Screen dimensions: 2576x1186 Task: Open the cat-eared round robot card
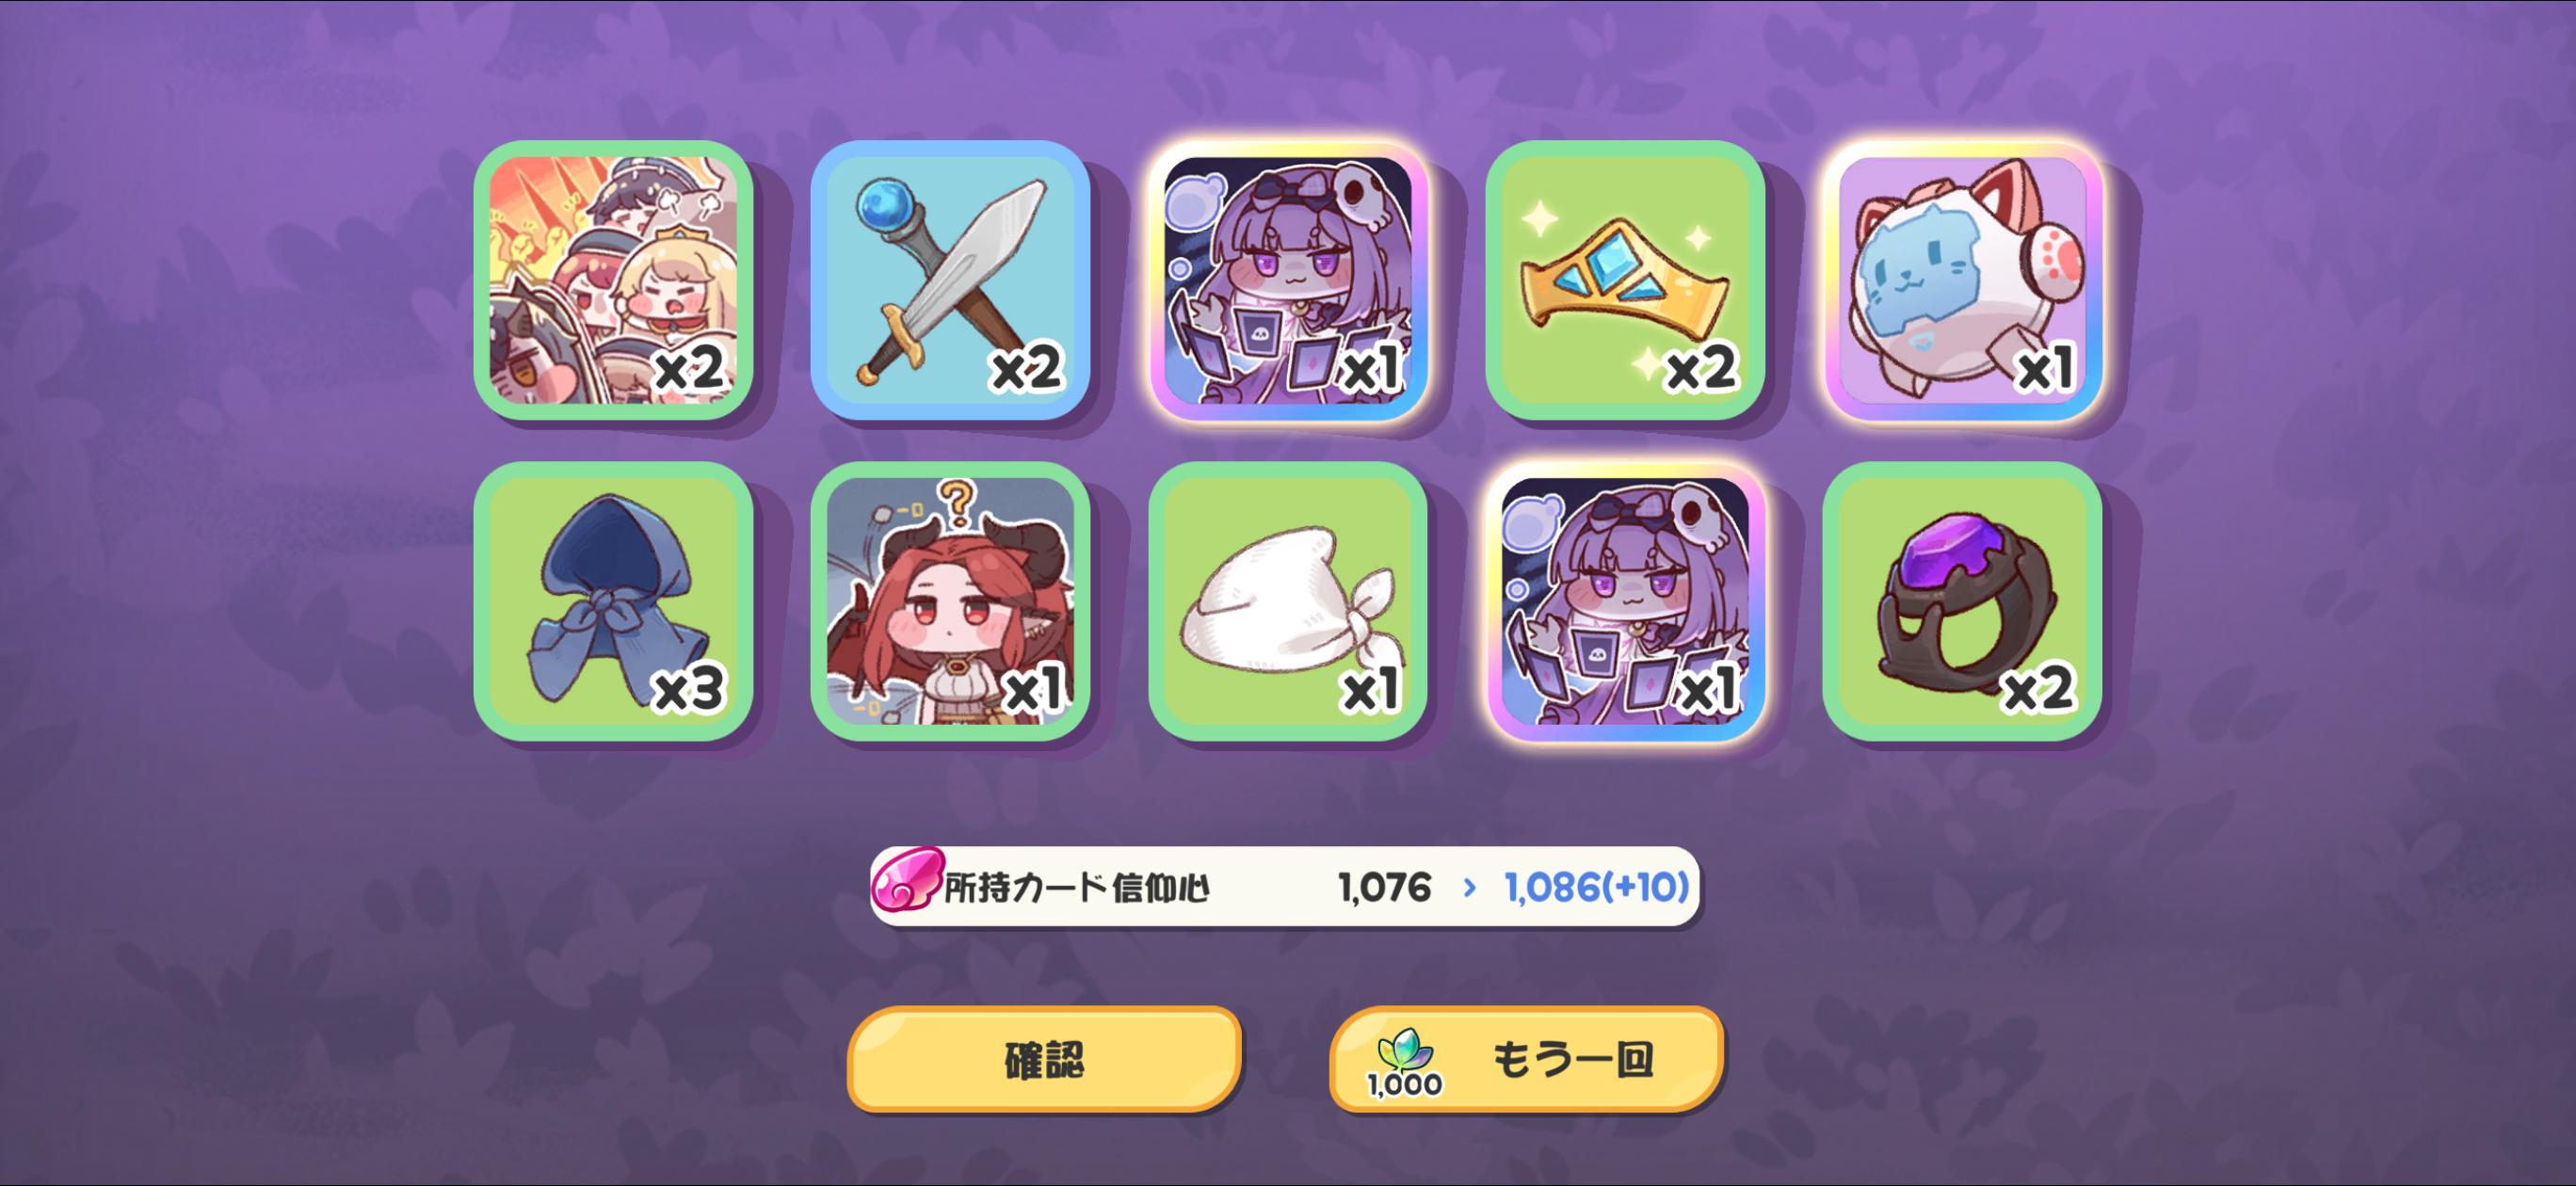point(1962,280)
